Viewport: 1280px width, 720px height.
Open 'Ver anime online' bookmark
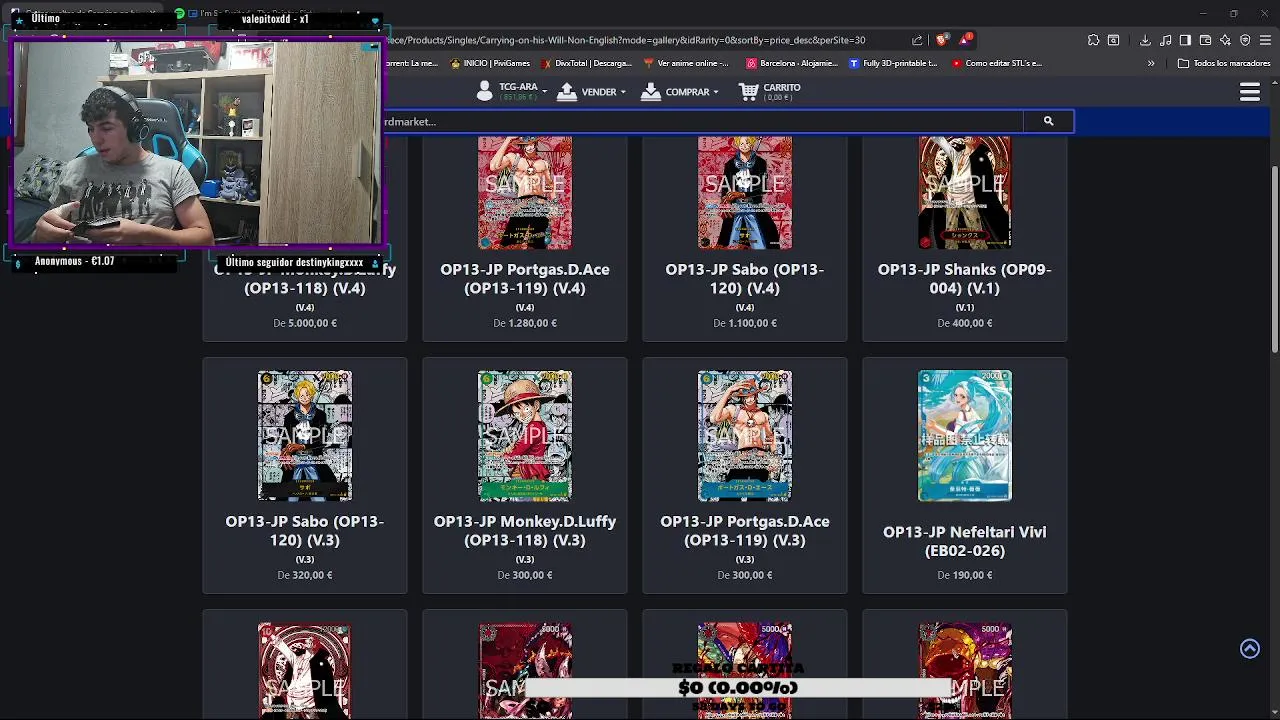[x=686, y=63]
